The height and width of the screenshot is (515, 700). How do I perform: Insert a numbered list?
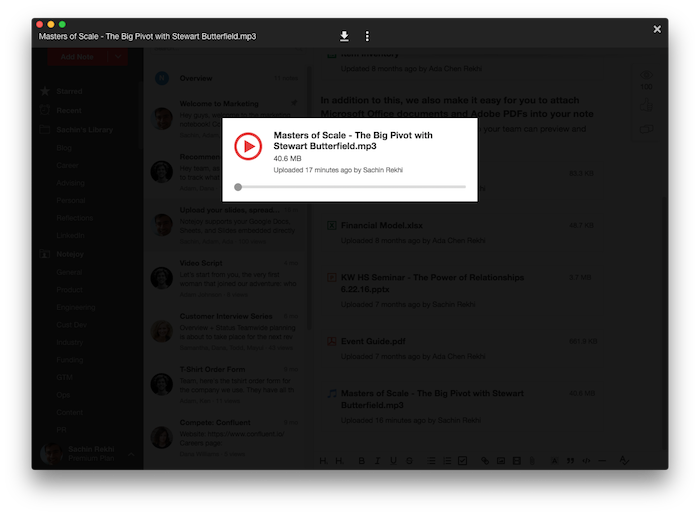447,461
